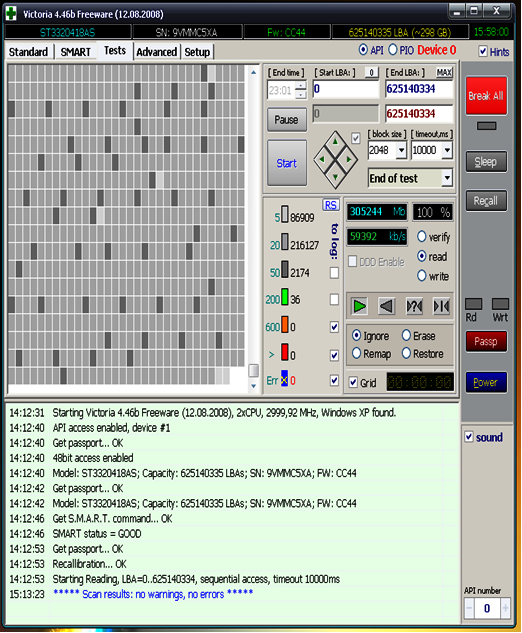This screenshot has width=522, height=633.
Task: Select the verify test mode
Action: coord(421,237)
